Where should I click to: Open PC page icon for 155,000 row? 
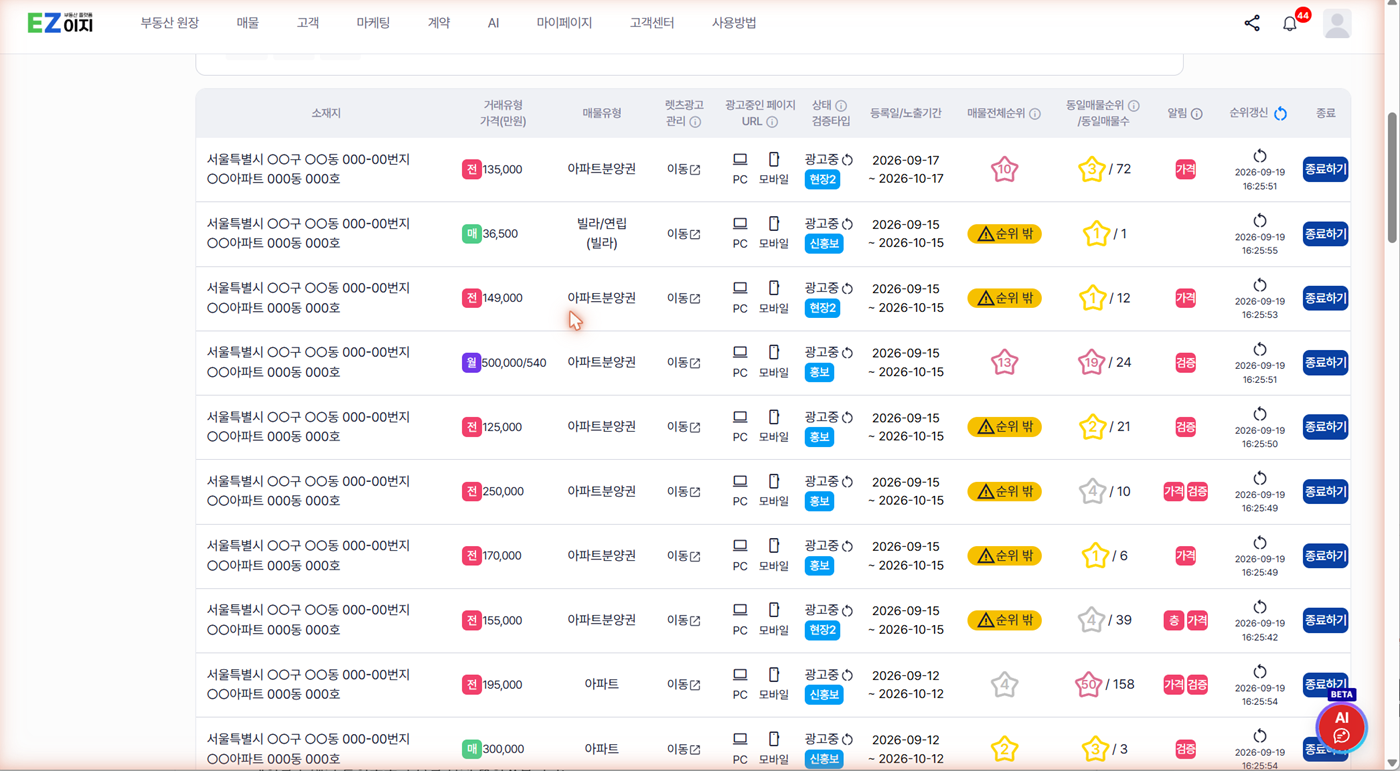(740, 610)
